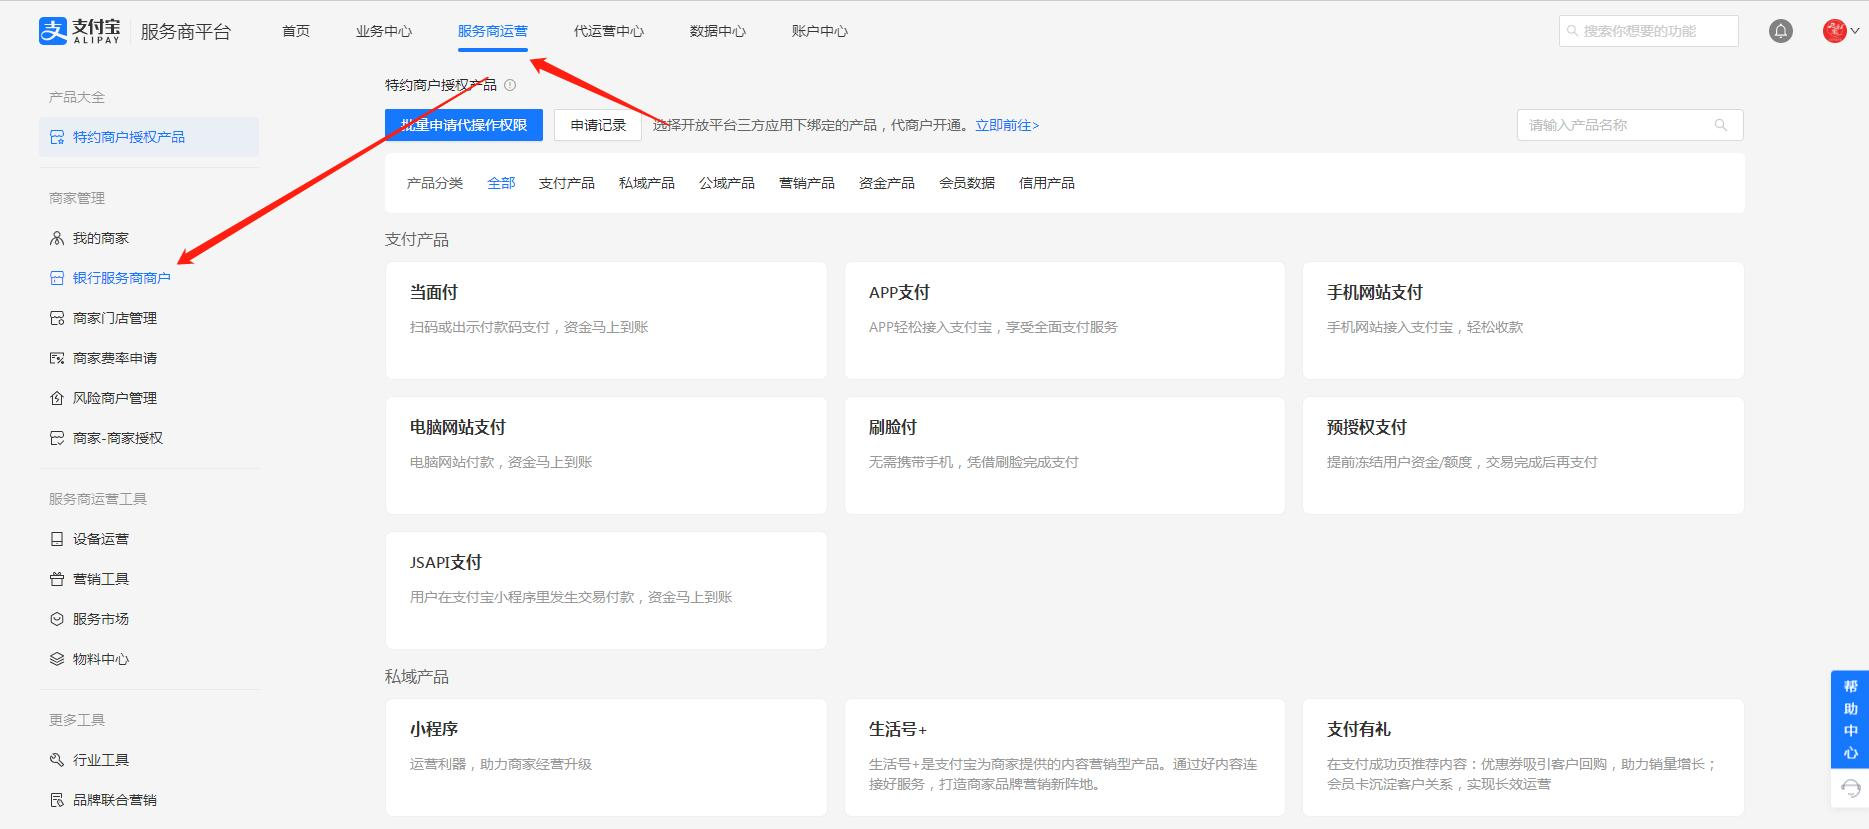Click the 营销工具 gift icon

(57, 579)
